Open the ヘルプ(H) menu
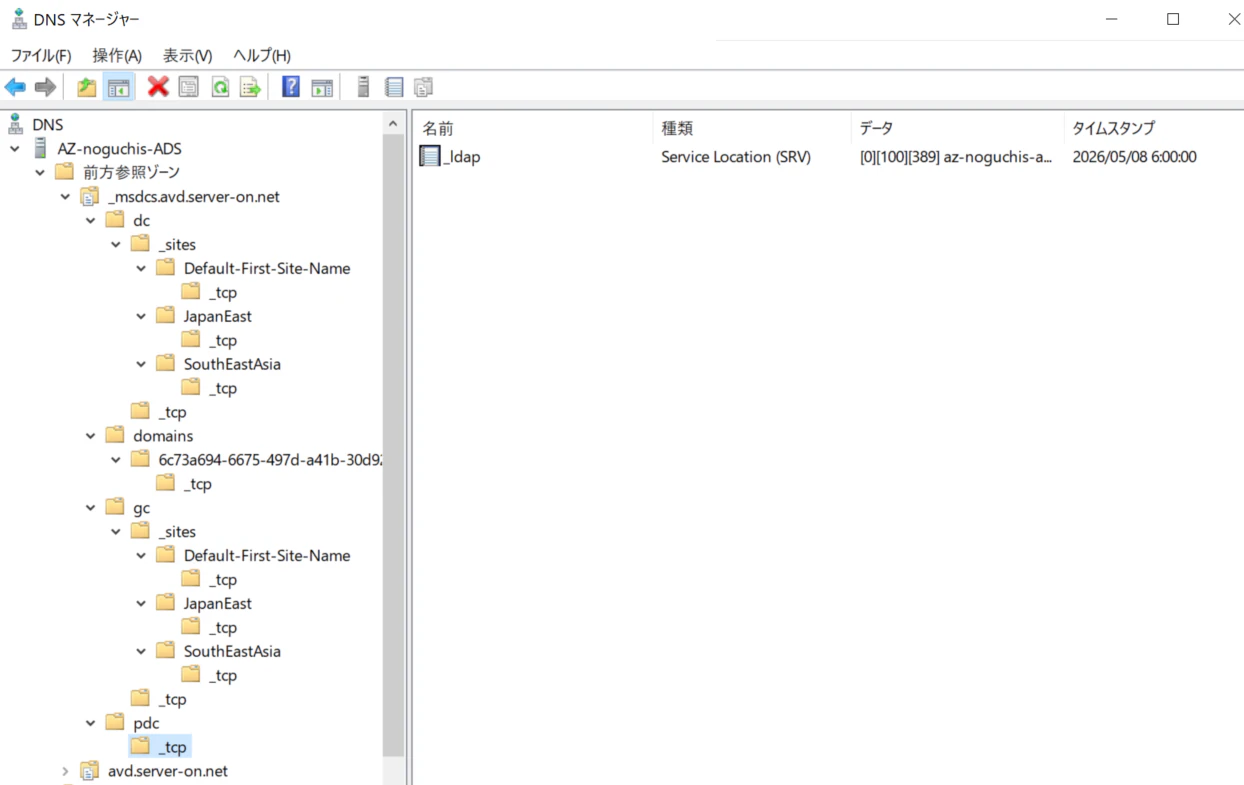This screenshot has width=1244, height=785. click(262, 55)
